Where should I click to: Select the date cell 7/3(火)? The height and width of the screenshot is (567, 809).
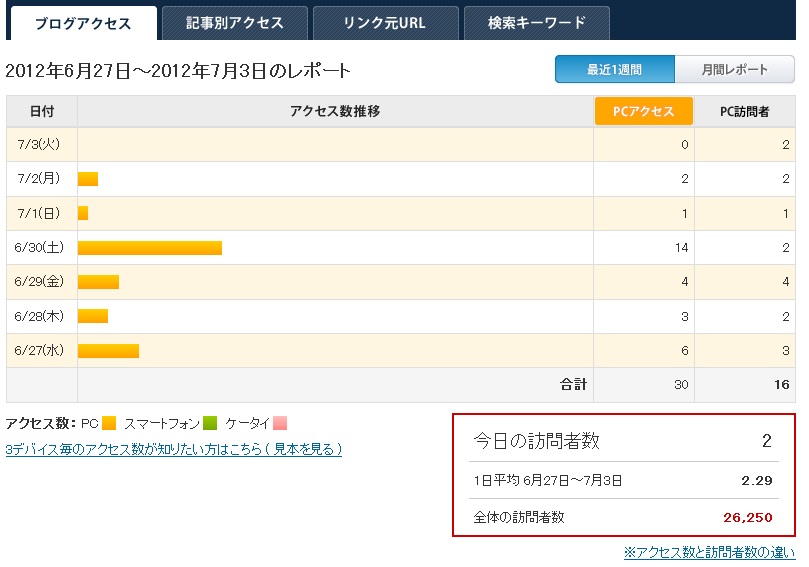point(41,144)
